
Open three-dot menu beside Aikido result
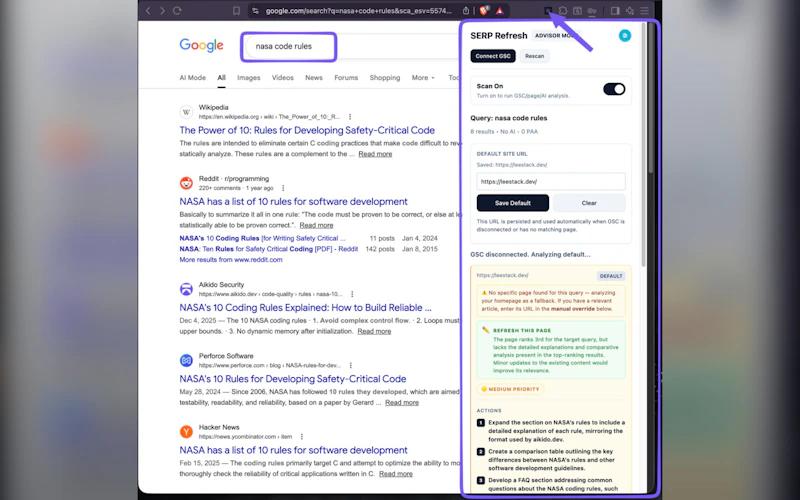(352, 294)
